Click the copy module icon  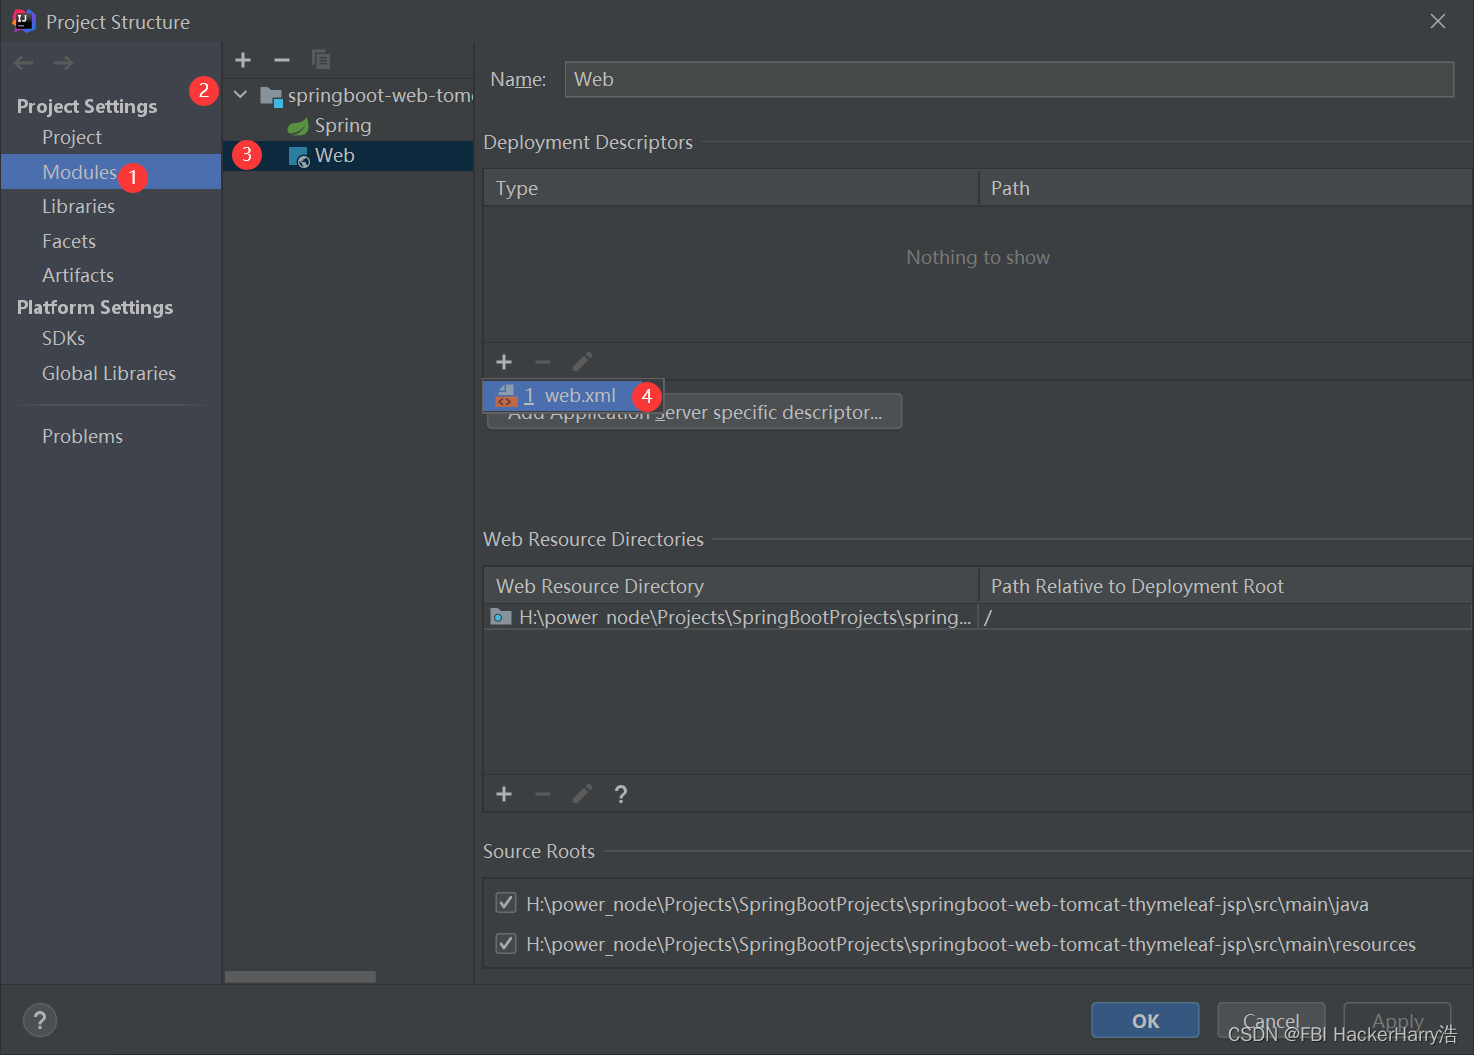coord(321,60)
